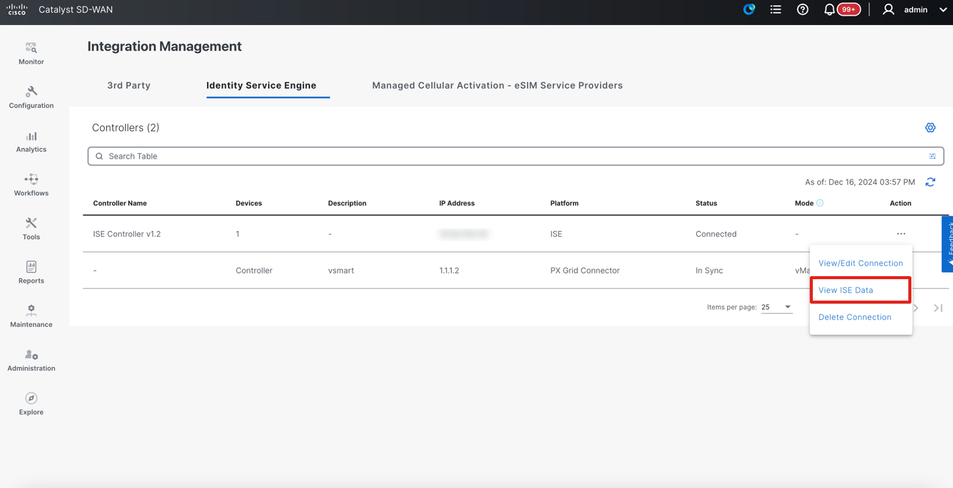Select the ISE Controller v1.2 cell
This screenshot has height=488, width=953.
(127, 234)
